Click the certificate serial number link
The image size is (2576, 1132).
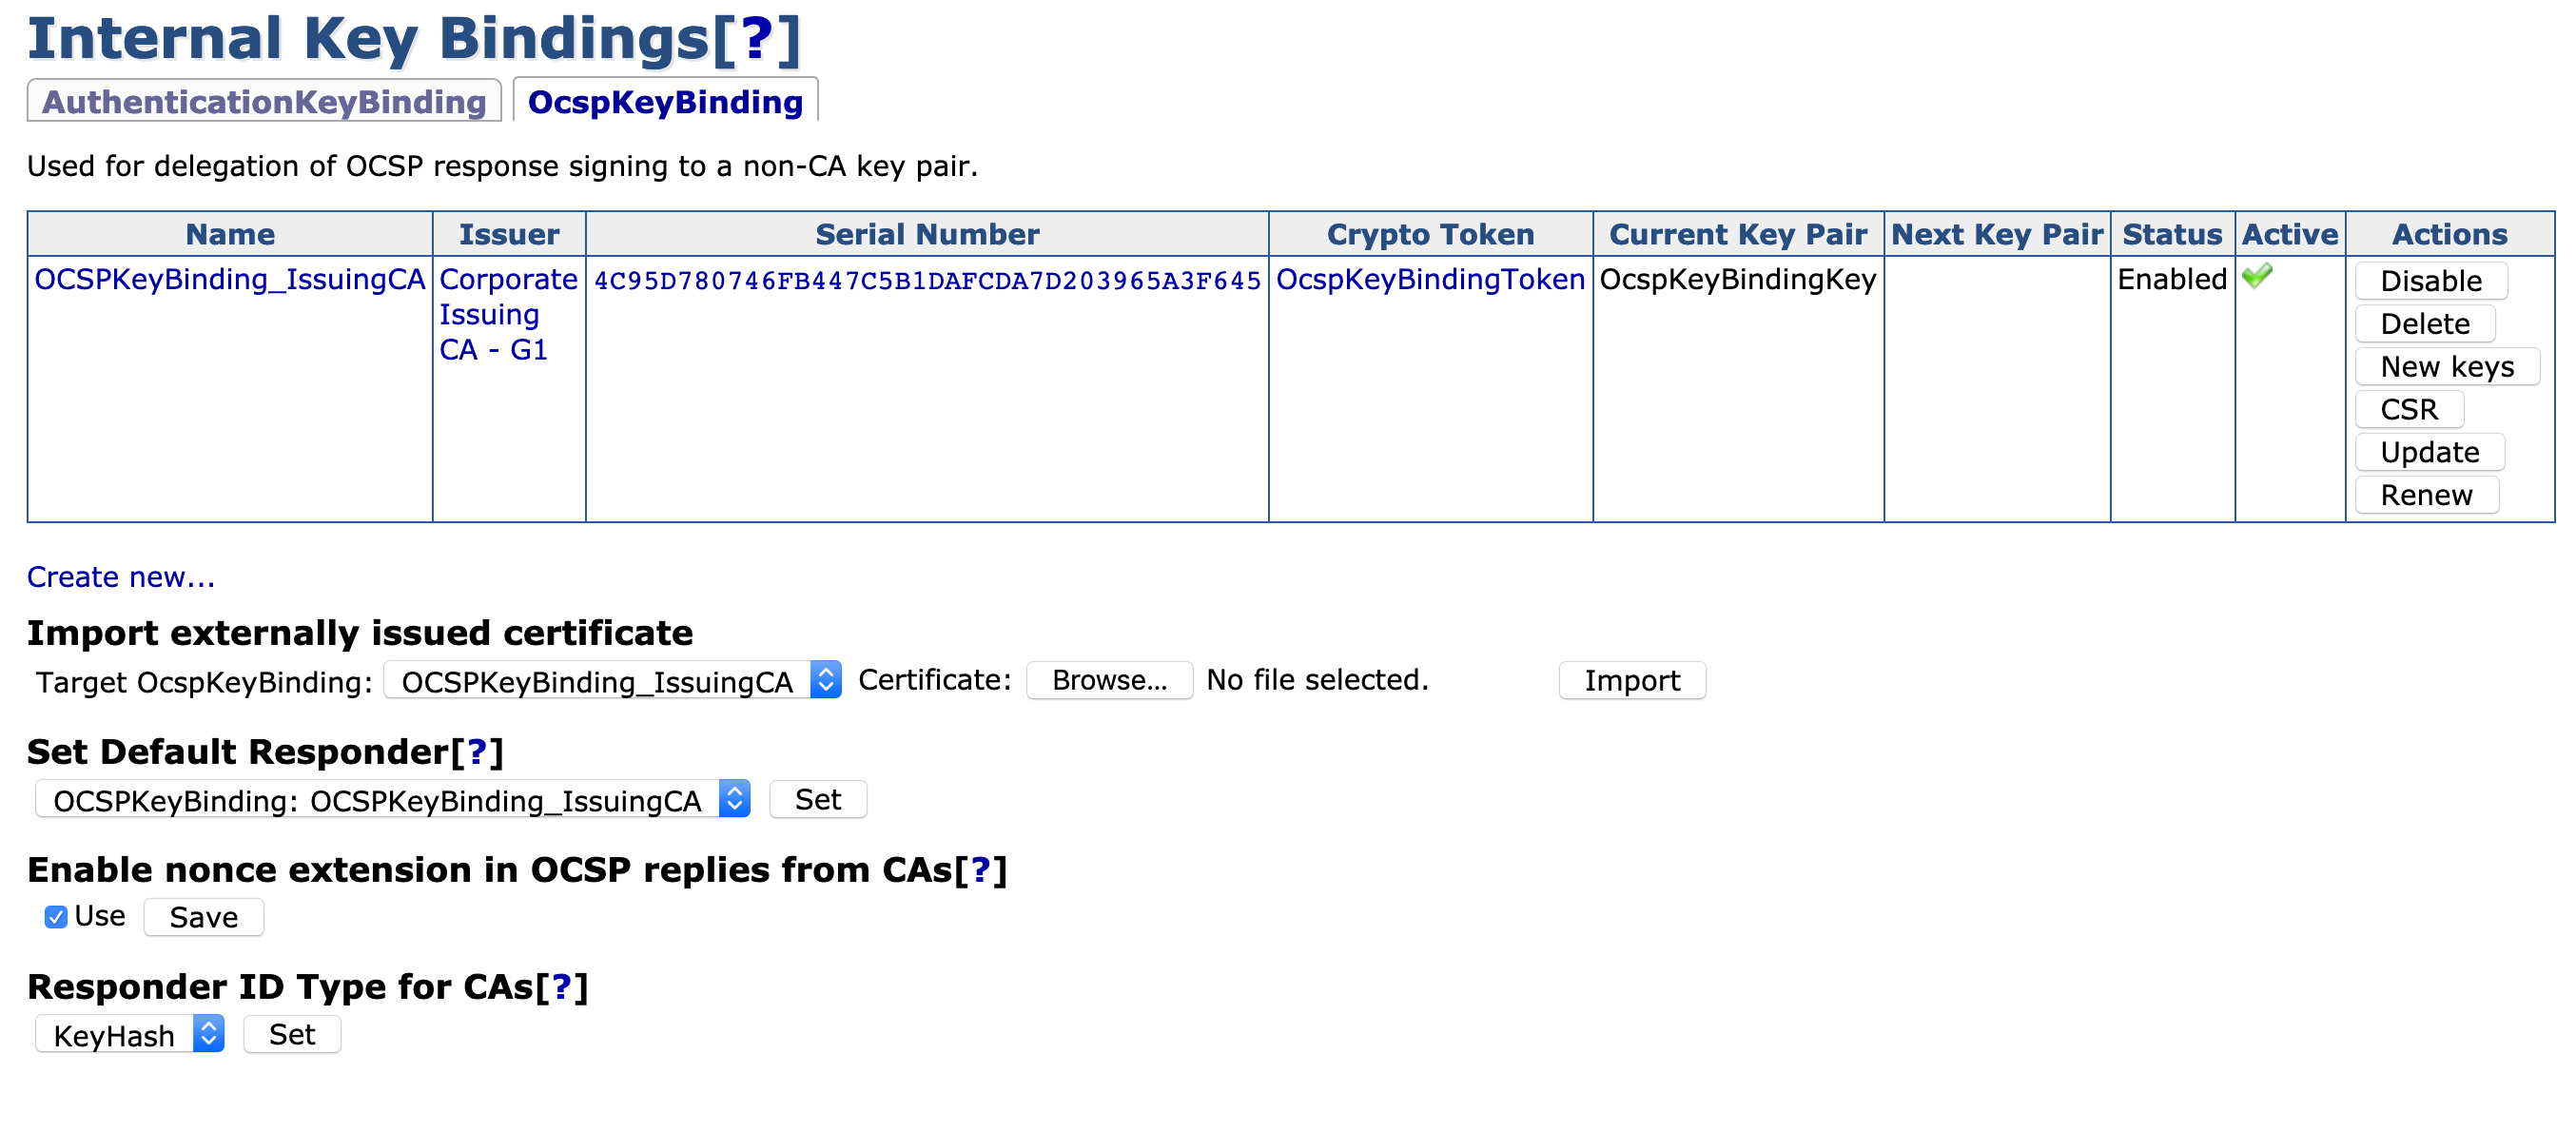(927, 281)
